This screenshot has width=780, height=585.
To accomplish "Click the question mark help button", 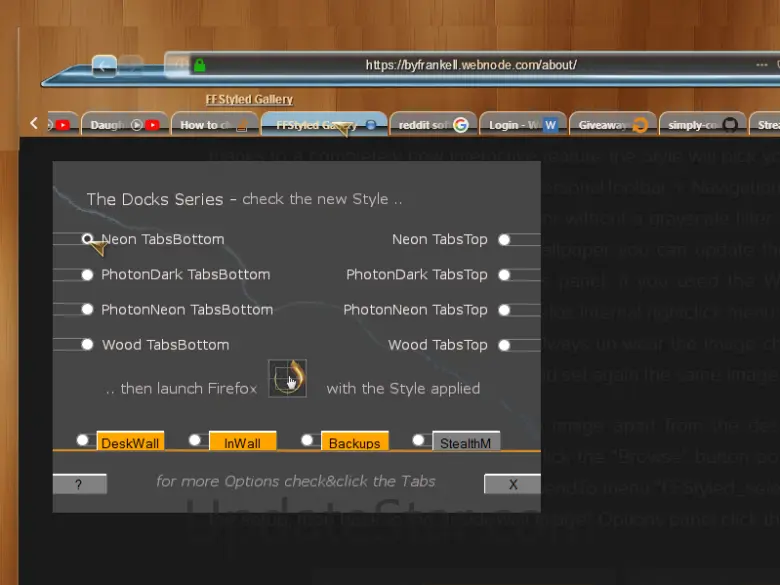I will 80,484.
